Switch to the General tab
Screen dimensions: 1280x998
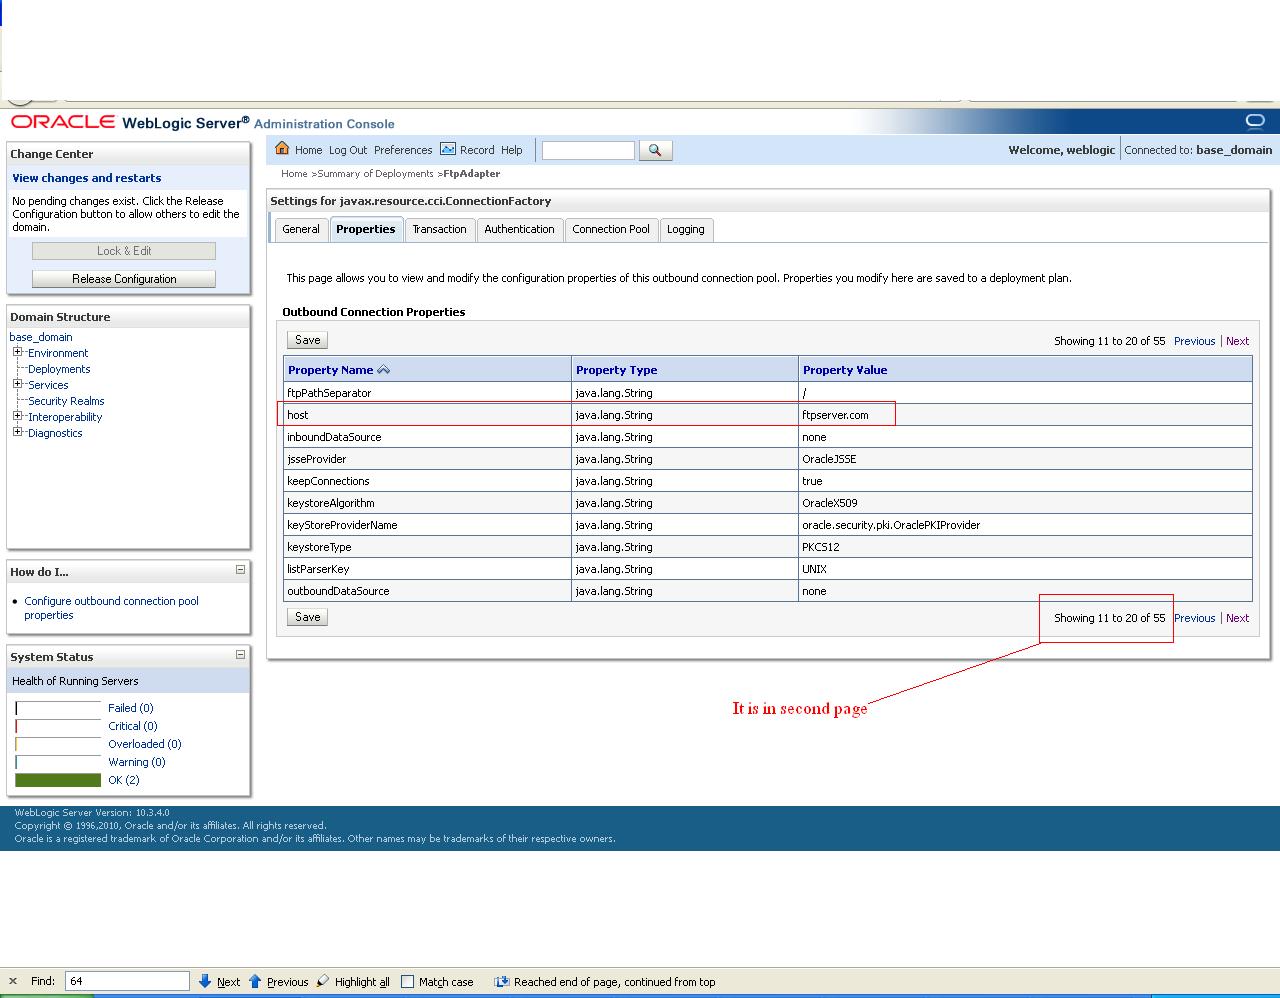pos(300,229)
